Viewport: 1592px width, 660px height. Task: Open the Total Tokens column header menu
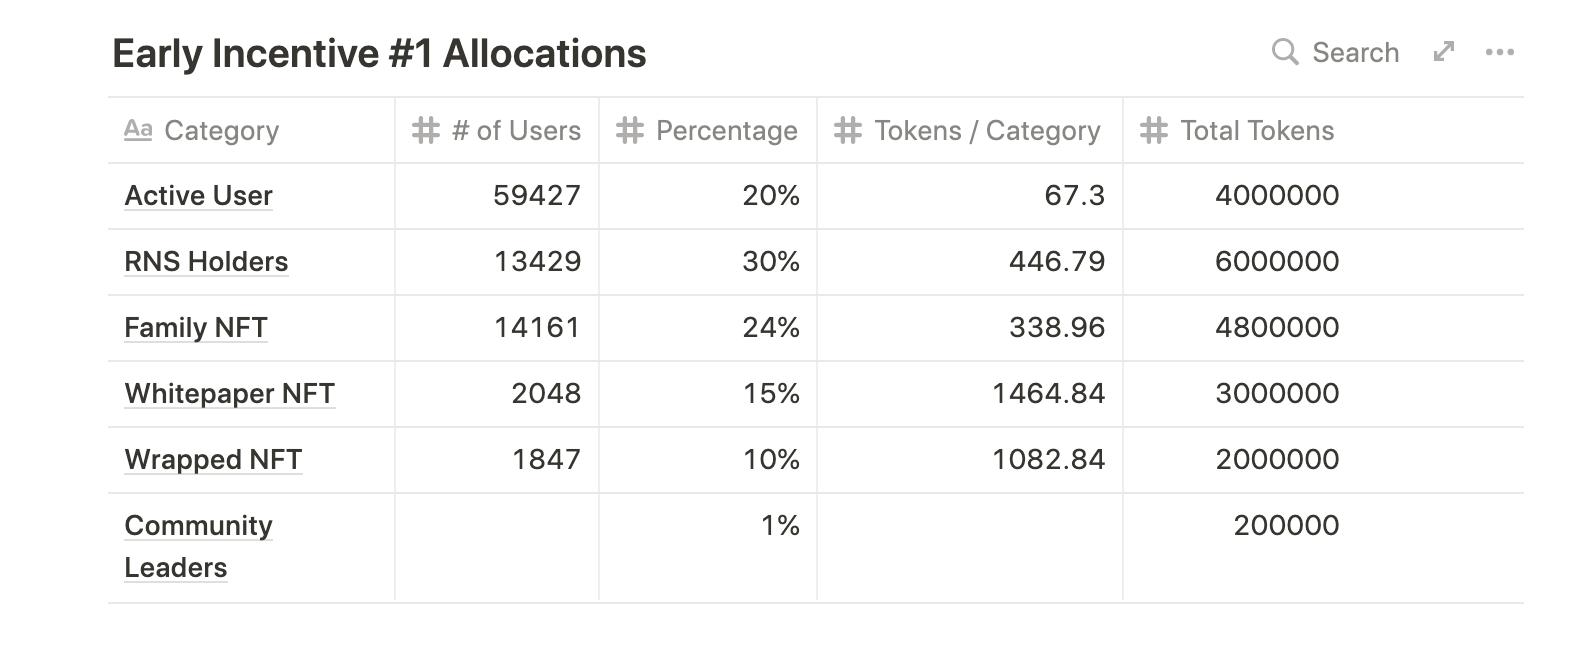pos(1257,130)
